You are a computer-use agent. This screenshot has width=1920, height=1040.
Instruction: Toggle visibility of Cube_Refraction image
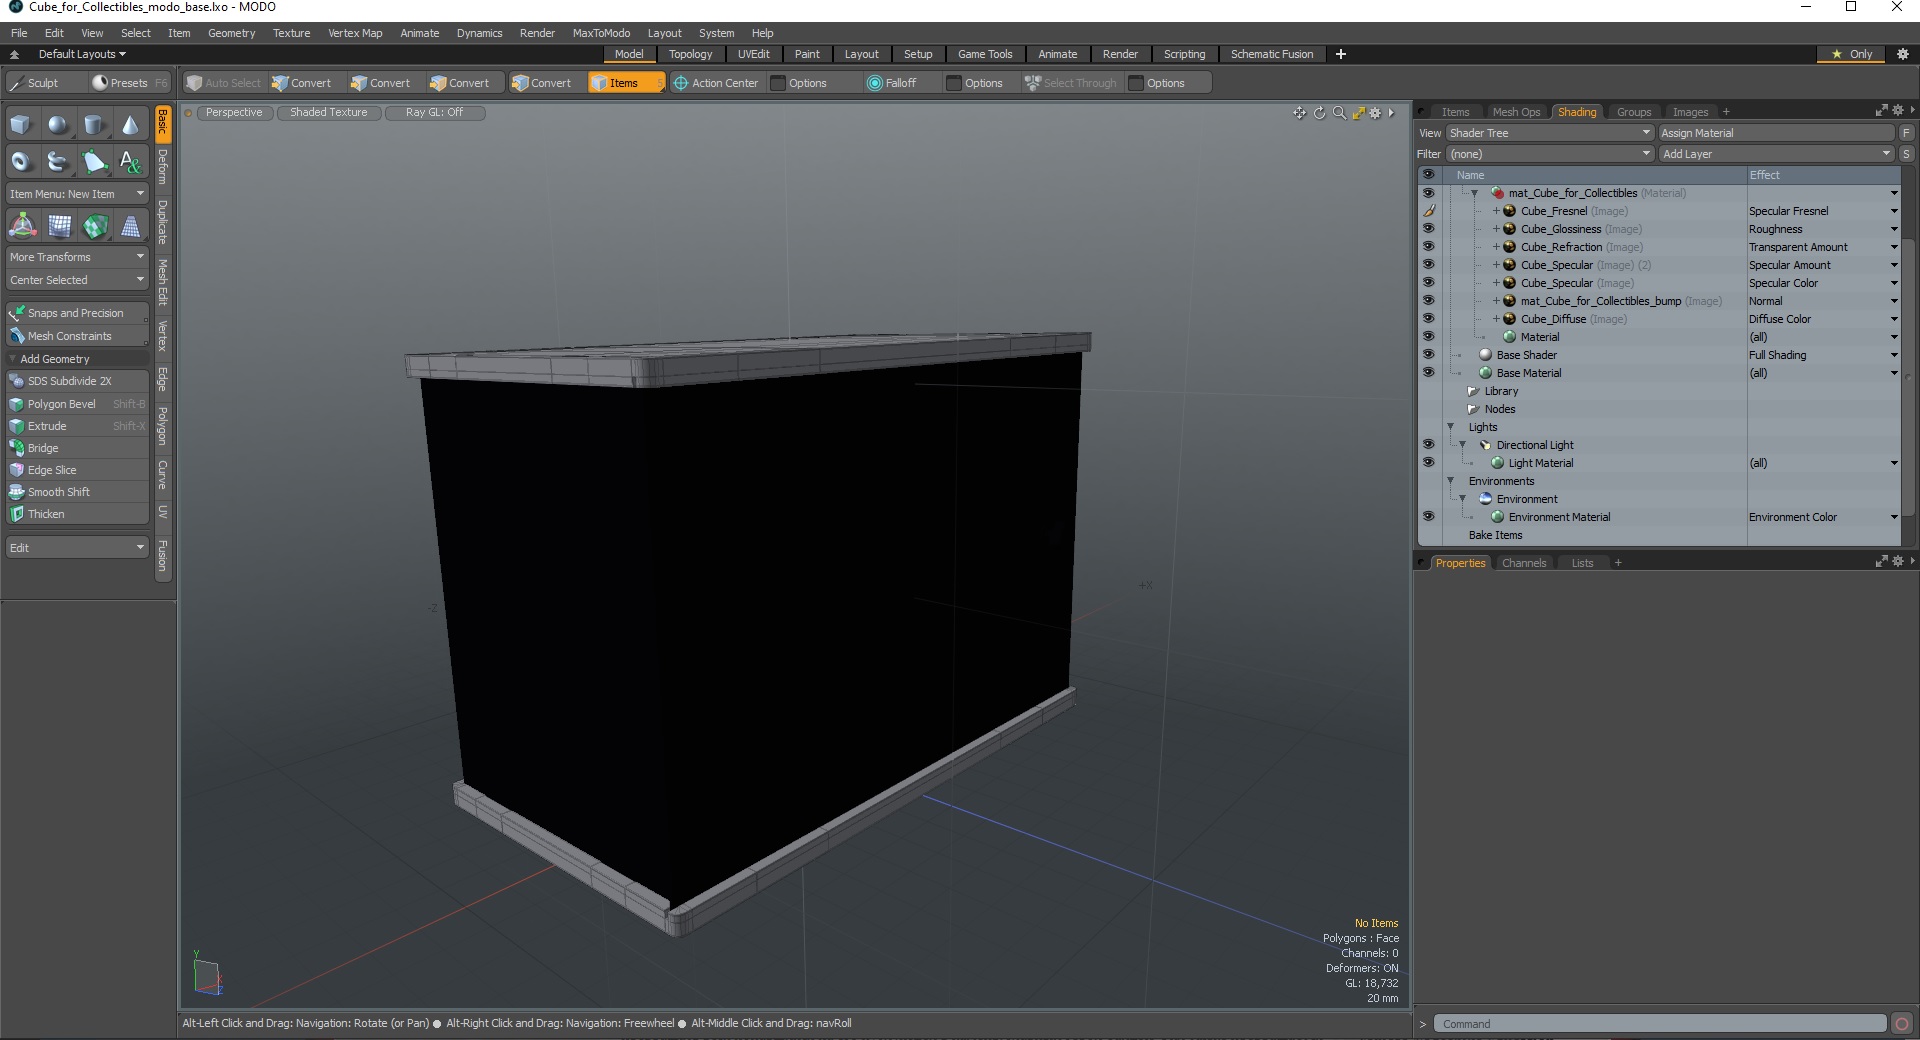tap(1428, 247)
